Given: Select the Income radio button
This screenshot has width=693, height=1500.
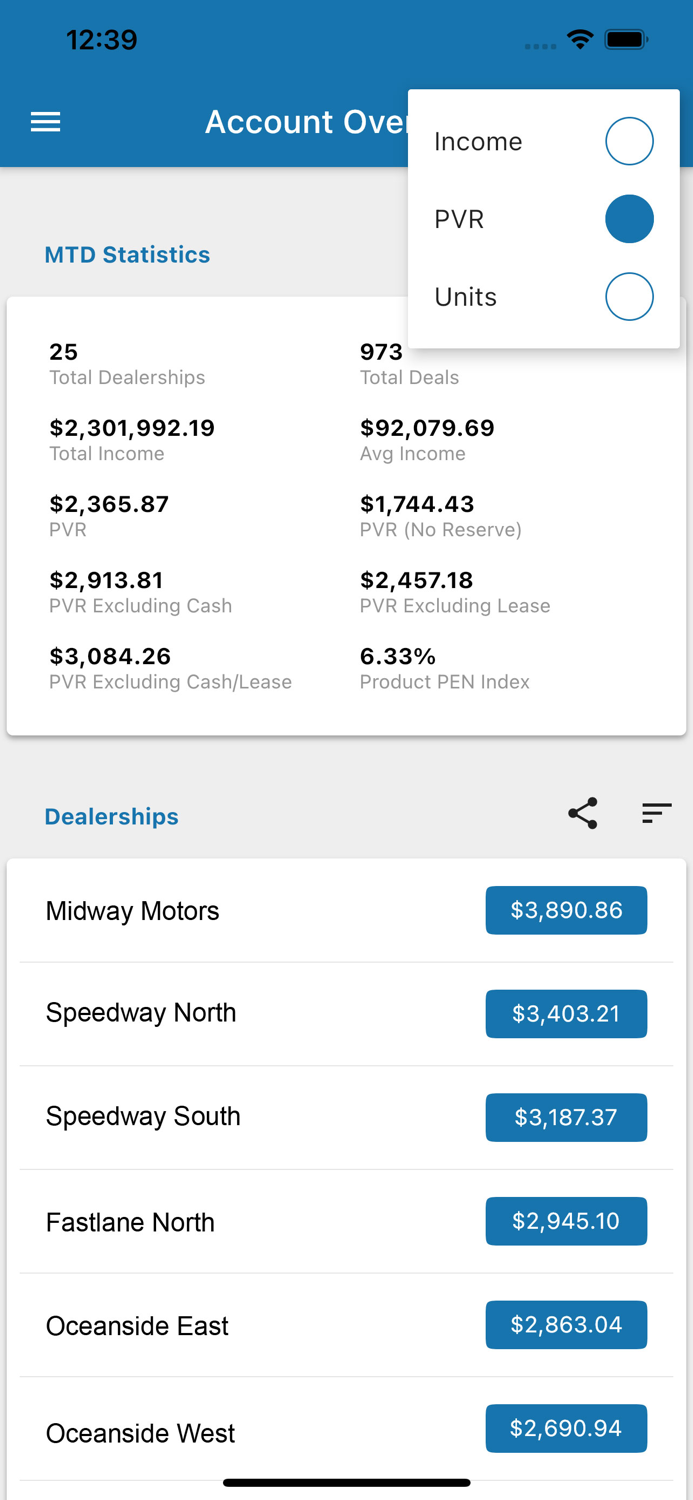Looking at the screenshot, I should (x=629, y=141).
